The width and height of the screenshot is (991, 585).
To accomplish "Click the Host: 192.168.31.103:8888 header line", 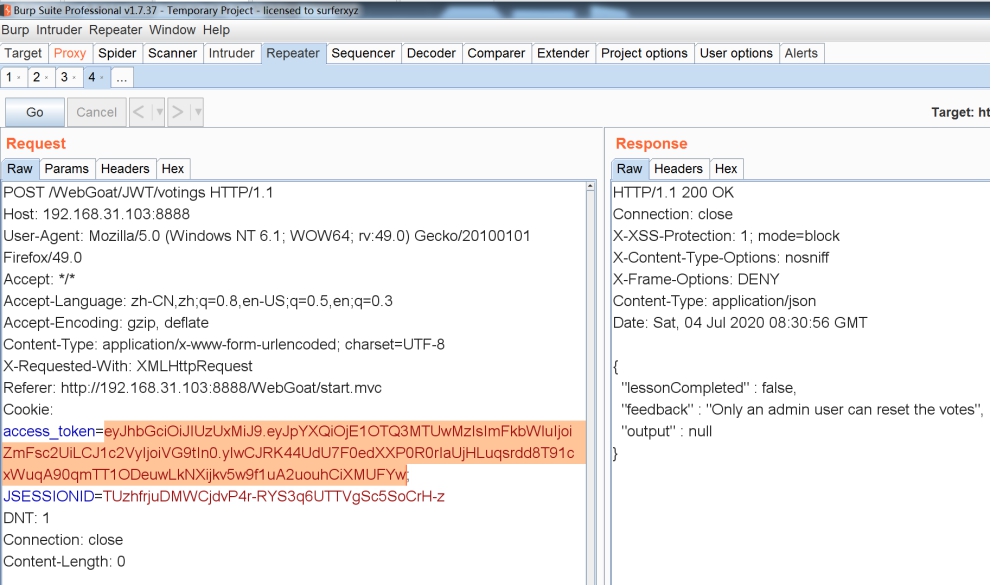I will point(97,214).
